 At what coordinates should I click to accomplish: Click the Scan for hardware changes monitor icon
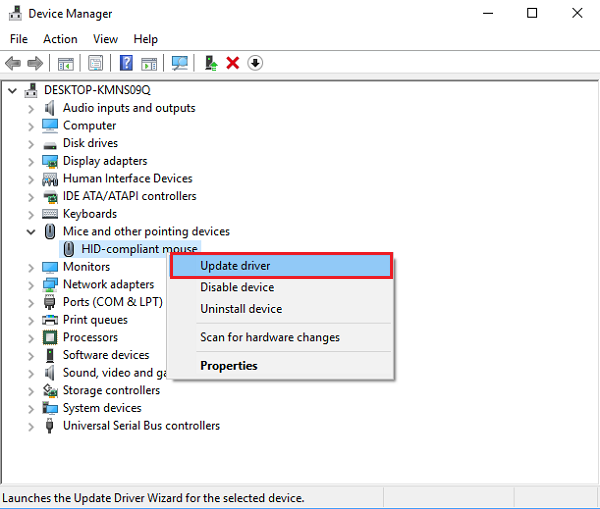[180, 63]
